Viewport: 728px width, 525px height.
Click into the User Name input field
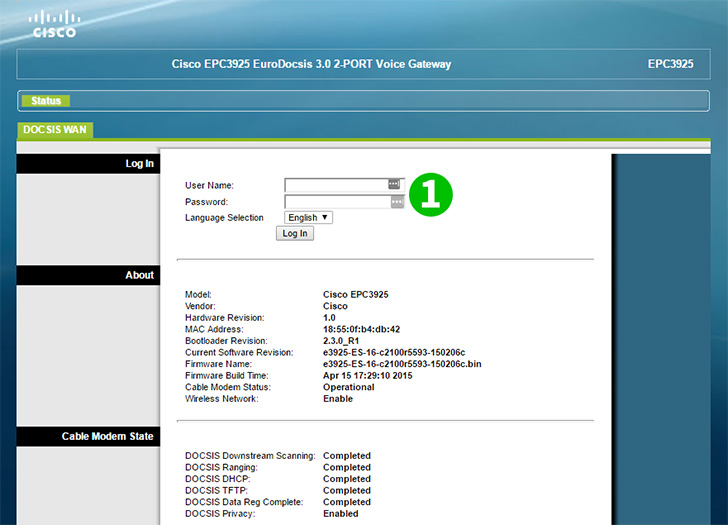click(x=344, y=185)
